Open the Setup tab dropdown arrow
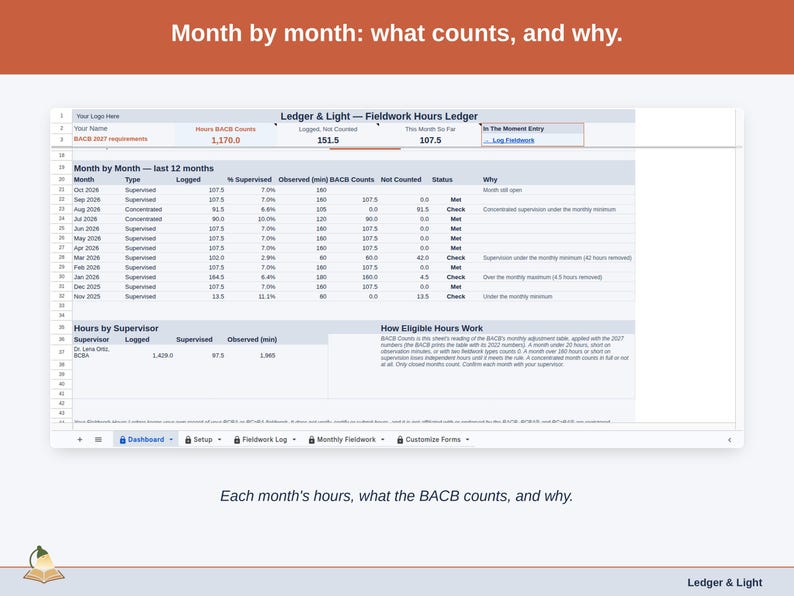 click(220, 440)
